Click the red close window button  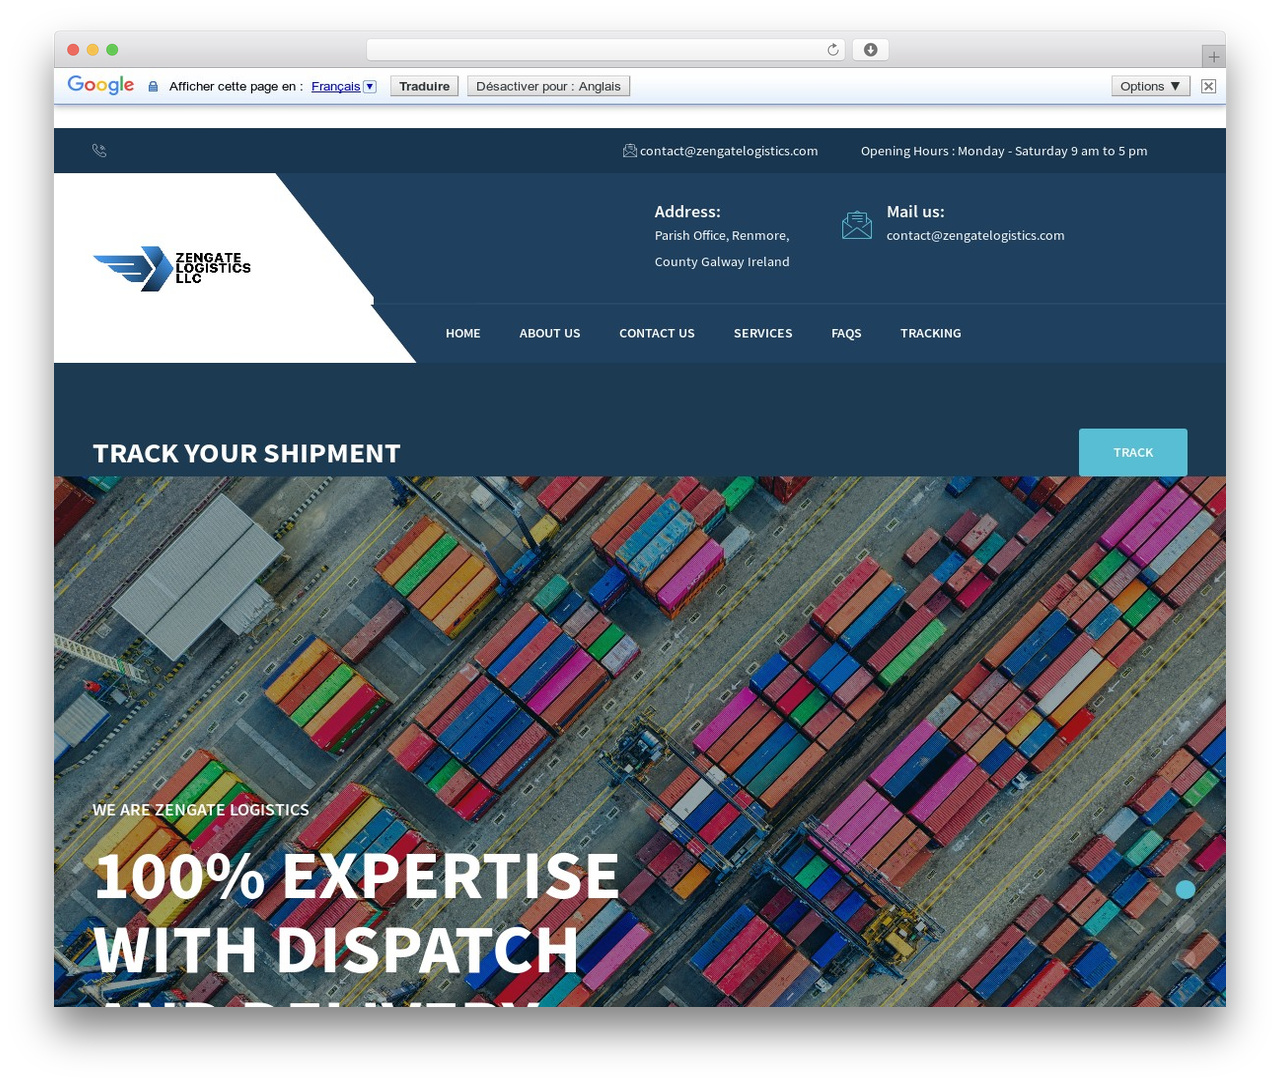pos(73,50)
